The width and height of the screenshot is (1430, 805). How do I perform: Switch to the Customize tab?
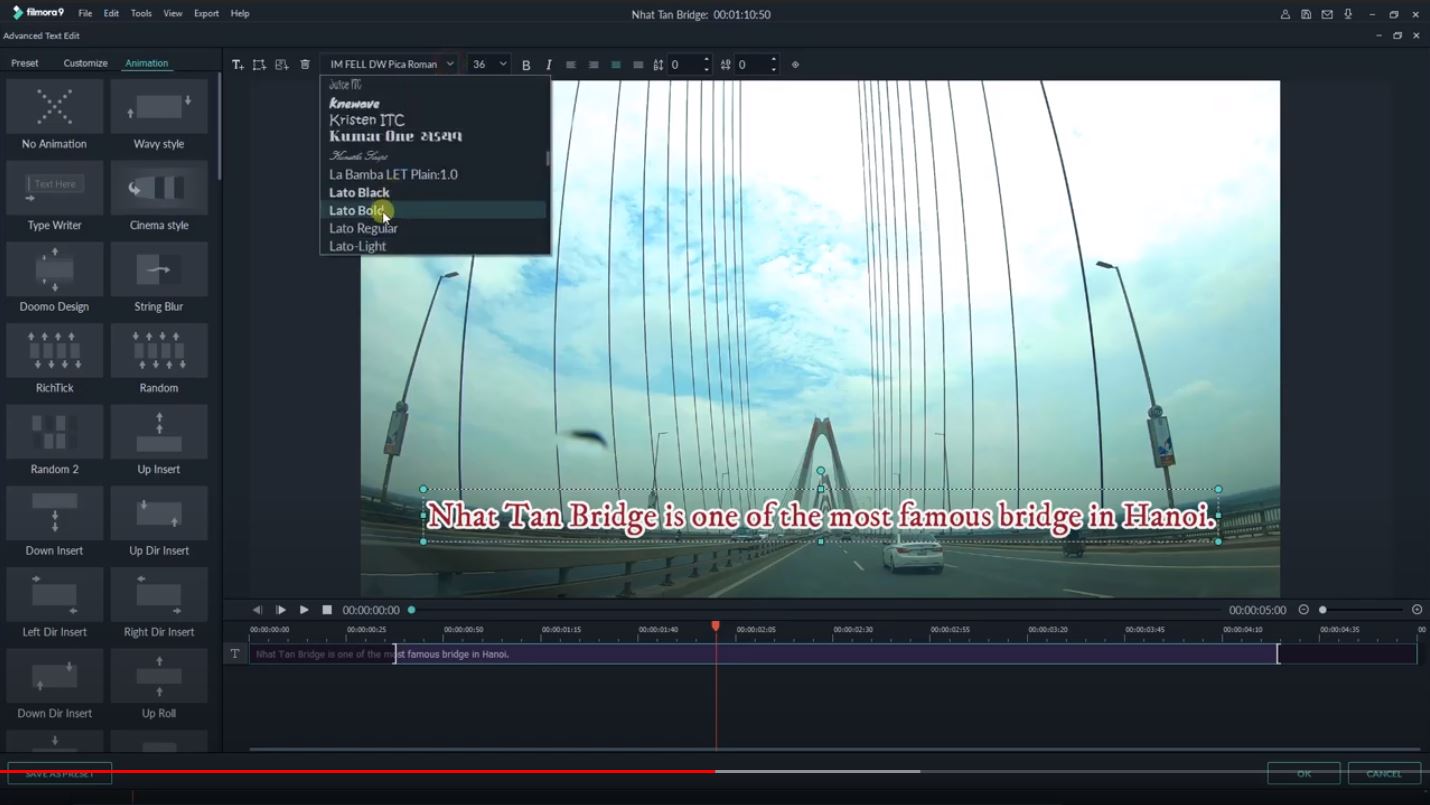tap(85, 62)
